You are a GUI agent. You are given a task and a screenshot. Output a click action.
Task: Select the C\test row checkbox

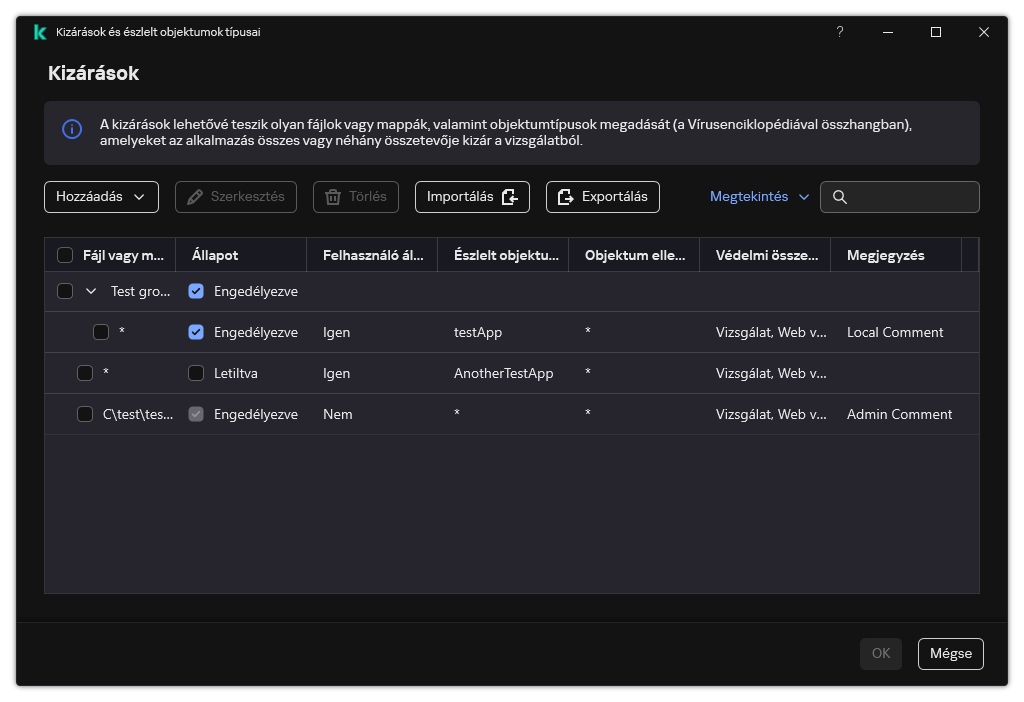pyautogui.click(x=85, y=414)
